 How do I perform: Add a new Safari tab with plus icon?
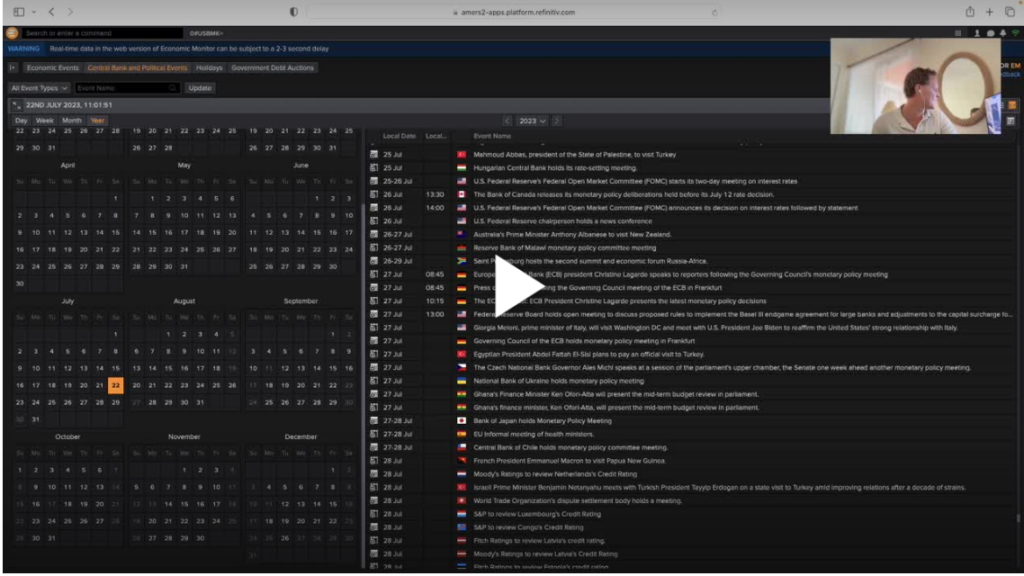click(x=990, y=12)
